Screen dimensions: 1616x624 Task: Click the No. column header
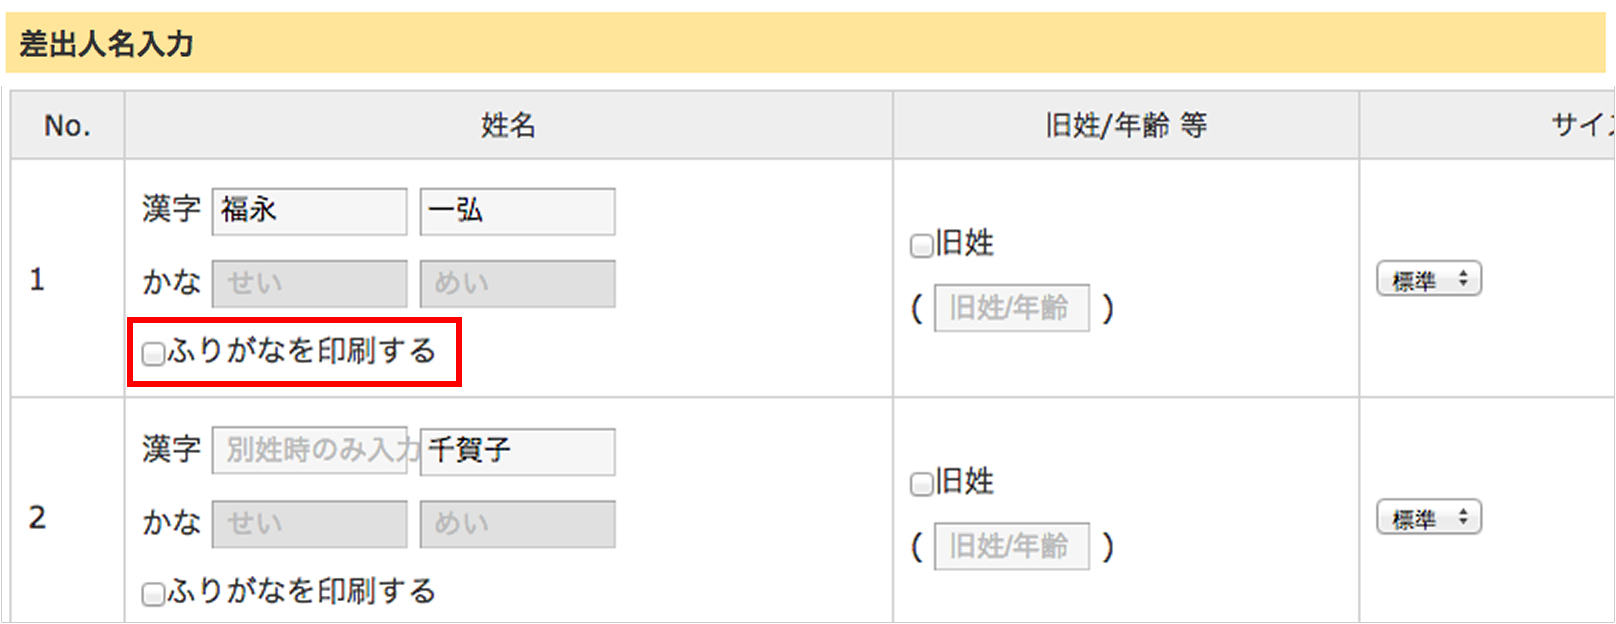67,125
